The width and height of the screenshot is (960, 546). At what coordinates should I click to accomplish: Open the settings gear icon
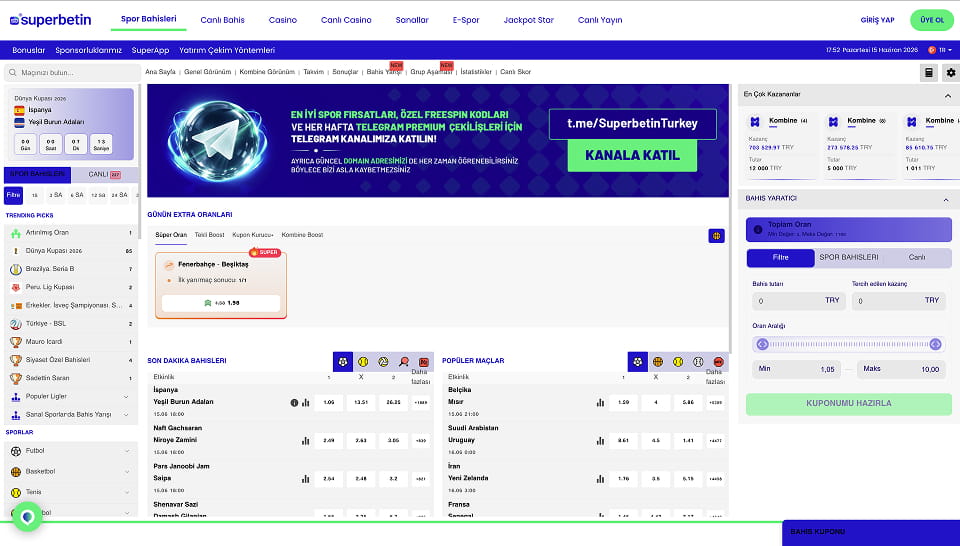[x=951, y=73]
